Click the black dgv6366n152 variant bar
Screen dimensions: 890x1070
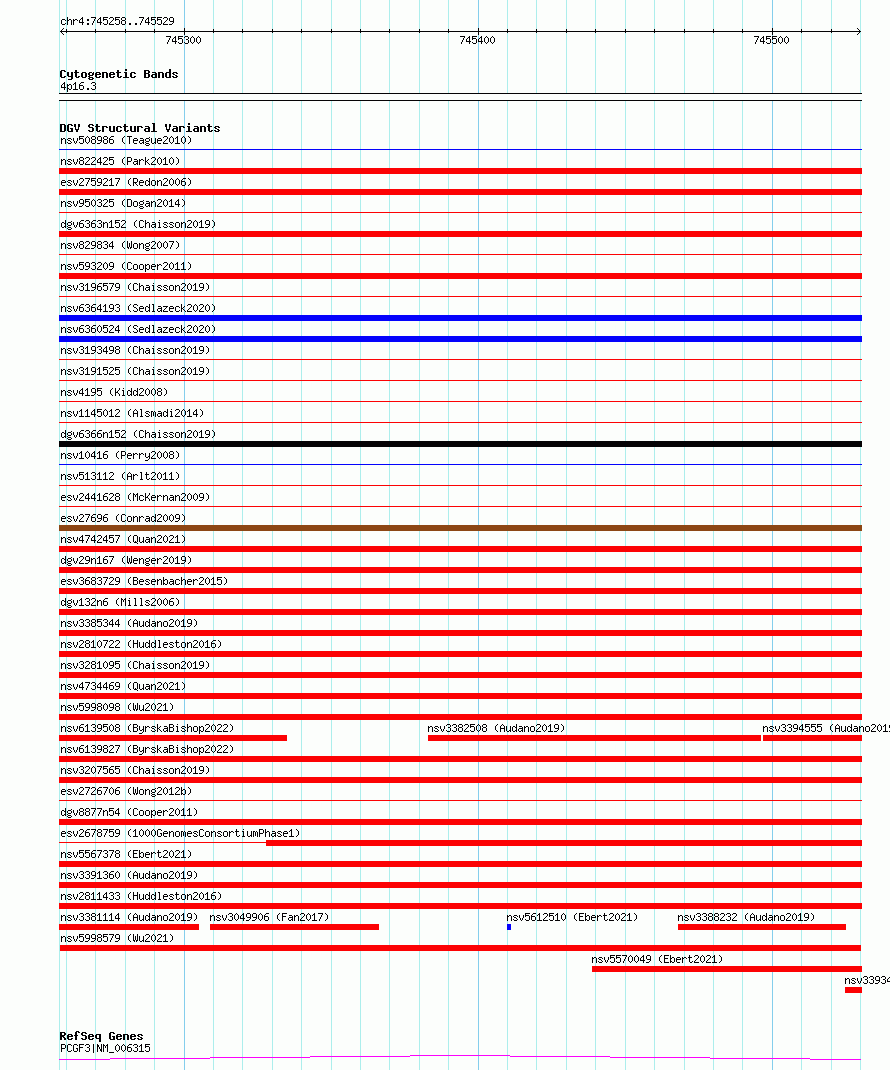pos(461,444)
